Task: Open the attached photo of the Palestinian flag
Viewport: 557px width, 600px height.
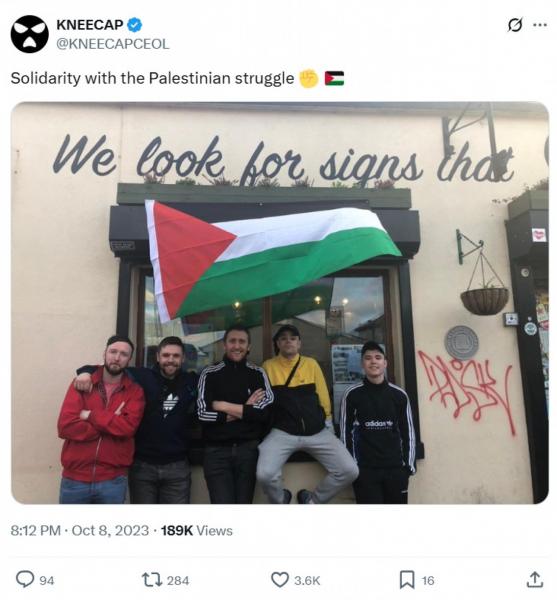Action: tap(280, 303)
